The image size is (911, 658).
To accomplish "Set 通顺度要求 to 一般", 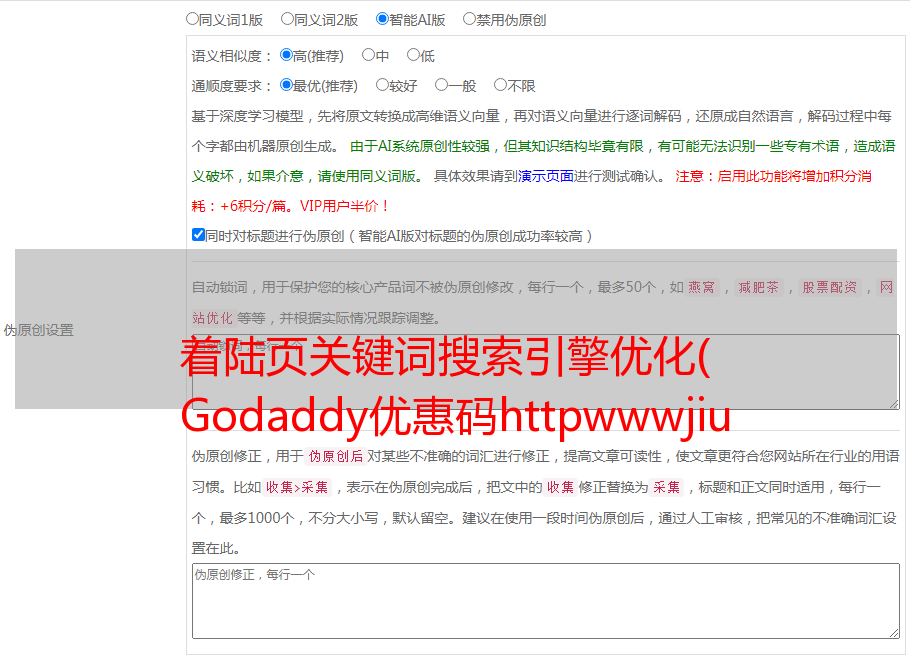I will [441, 85].
